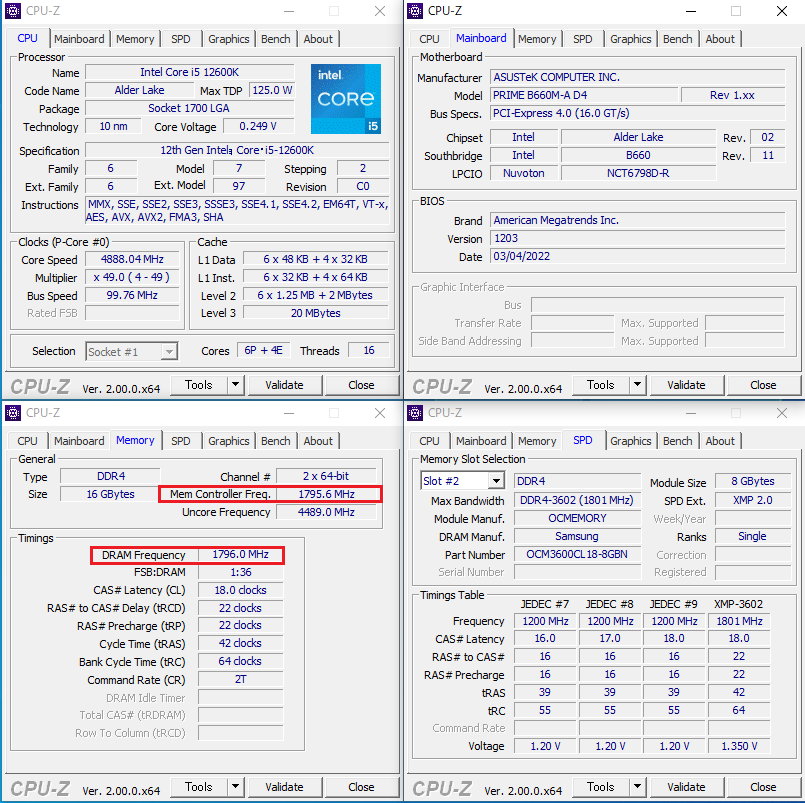Click Close button in SPD window
Image resolution: width=805 pixels, height=803 pixels.
tap(763, 787)
